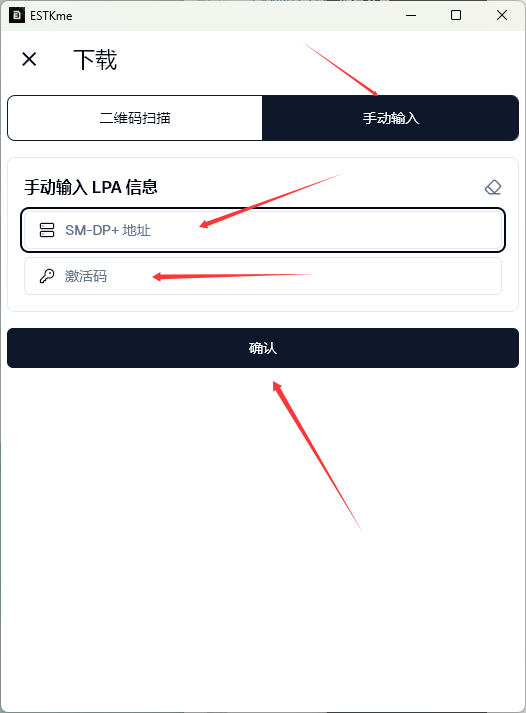The image size is (526, 713).
Task: Clear LPA fields with the eraser icon
Action: tap(493, 187)
